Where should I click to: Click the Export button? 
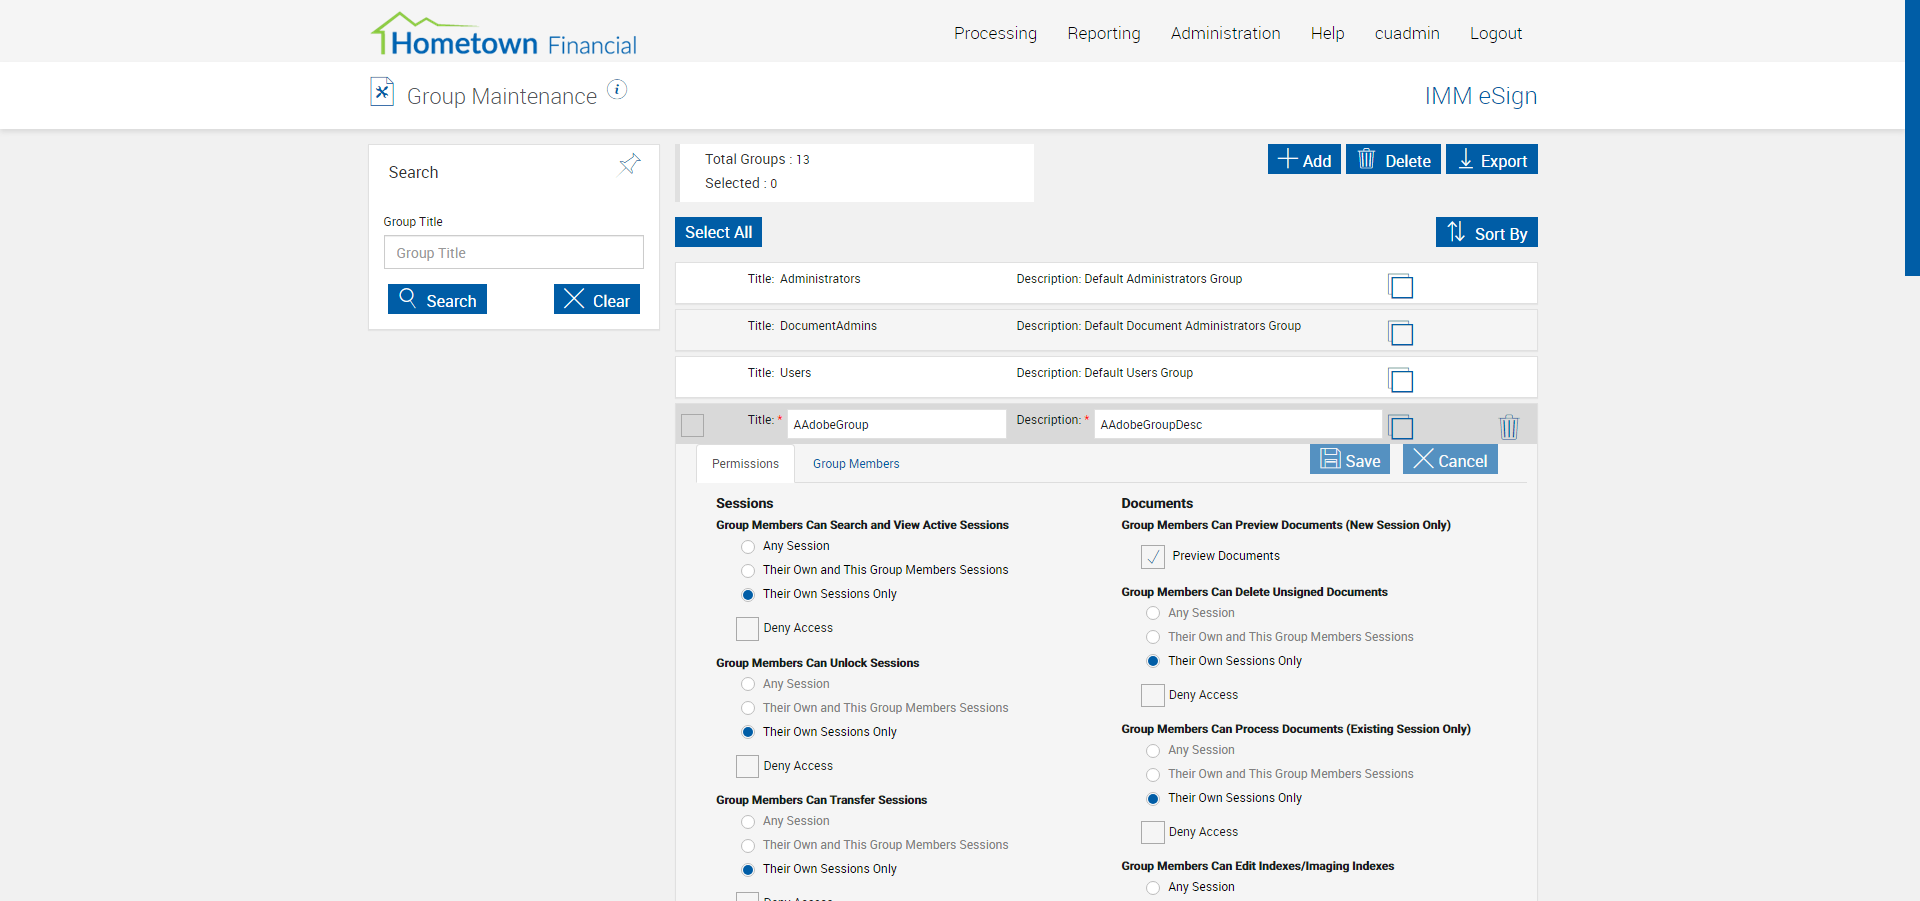pos(1491,160)
